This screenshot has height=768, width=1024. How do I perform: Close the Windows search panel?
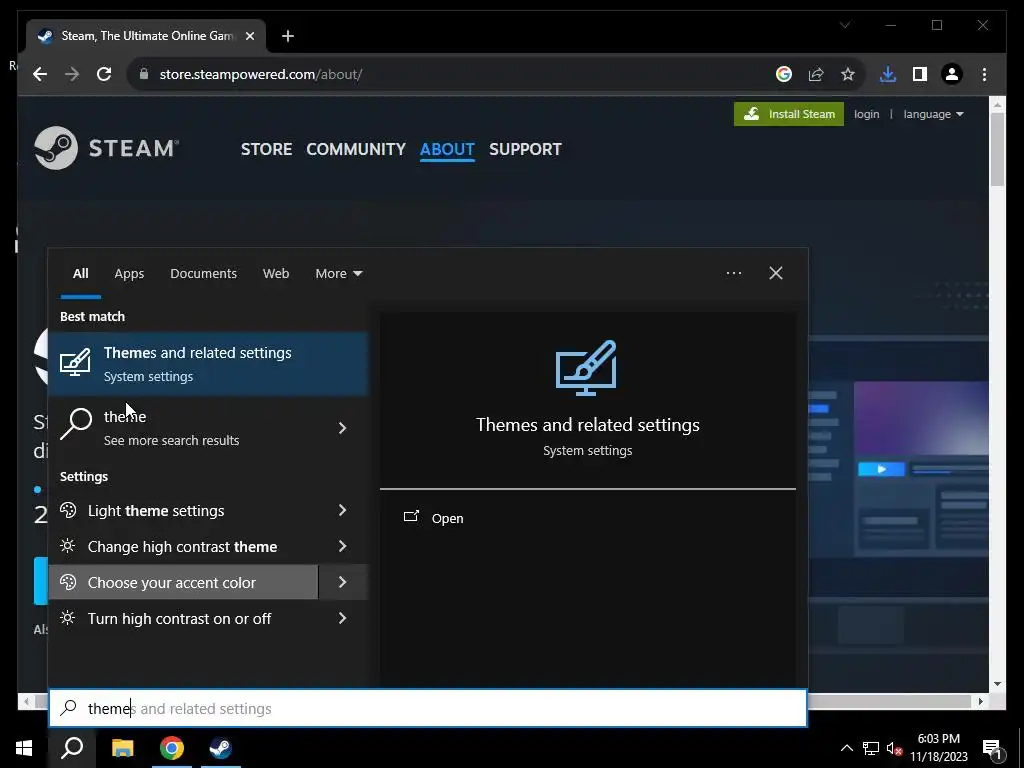(x=776, y=273)
